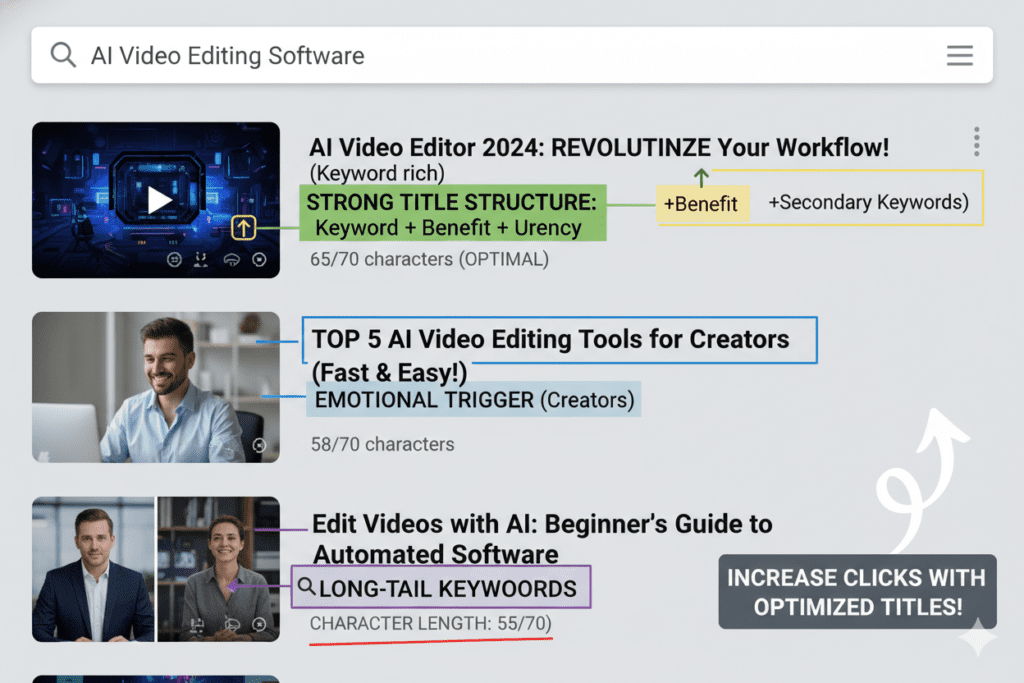
Task: Click the camera icon on the third thumbnail
Action: click(x=196, y=624)
